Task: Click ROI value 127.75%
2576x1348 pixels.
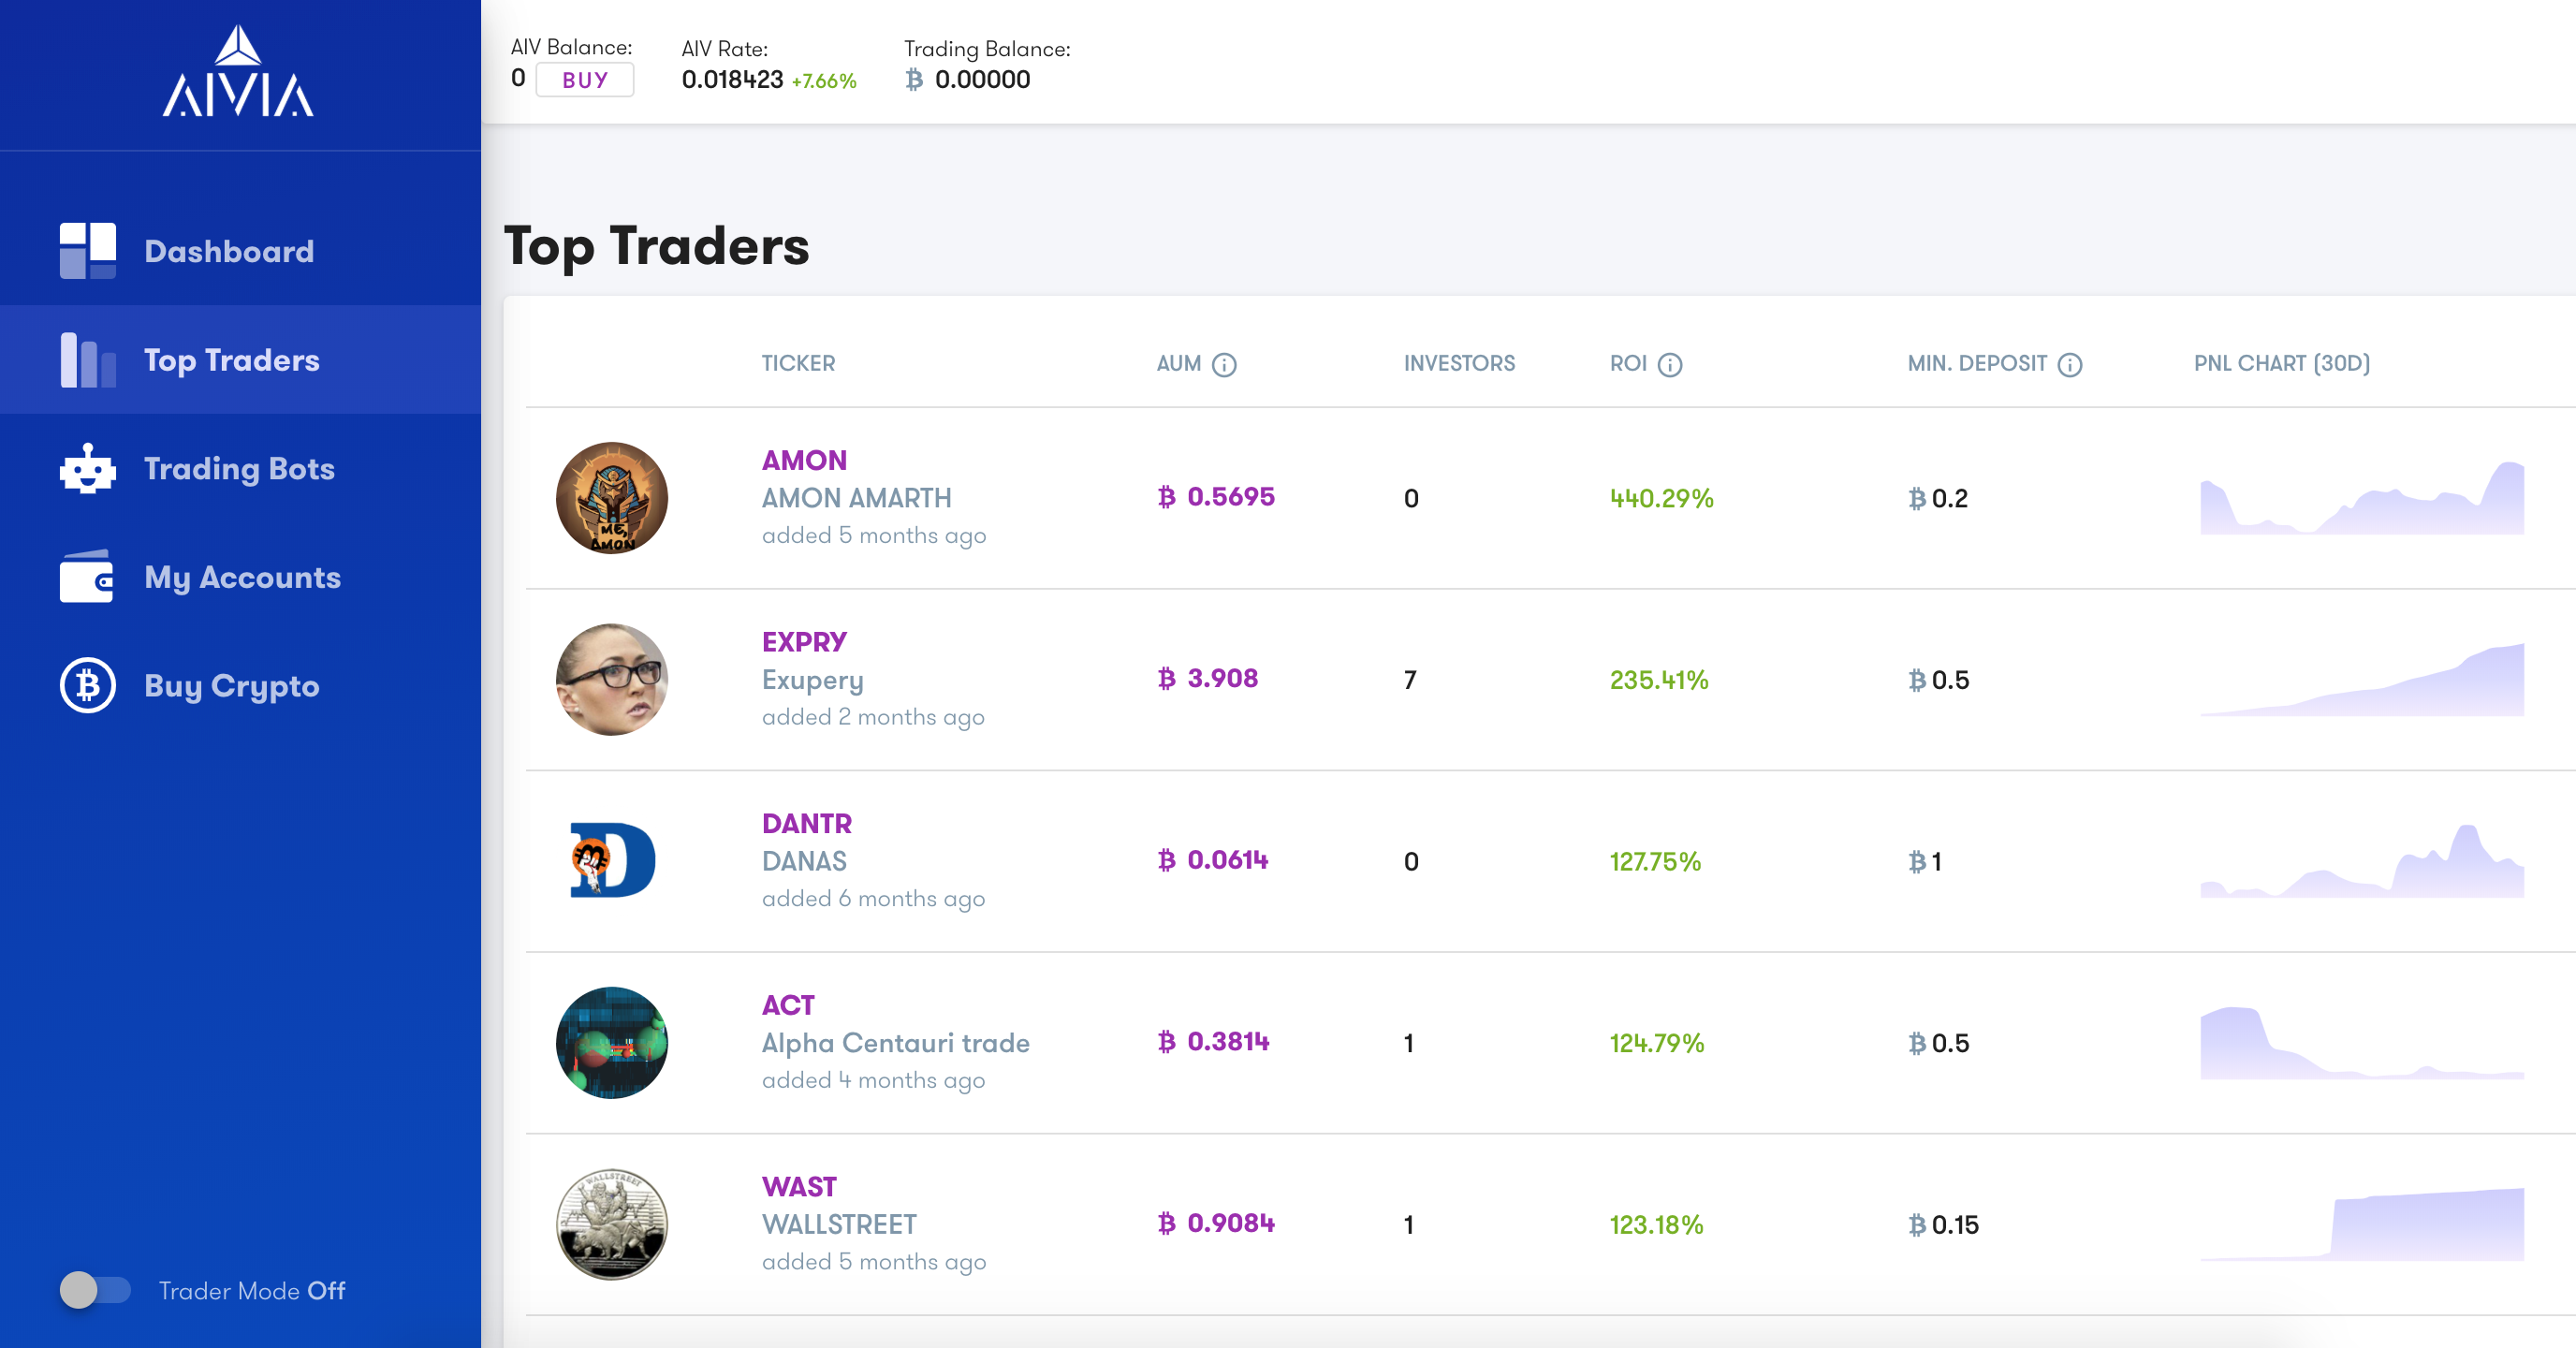Action: (1655, 861)
